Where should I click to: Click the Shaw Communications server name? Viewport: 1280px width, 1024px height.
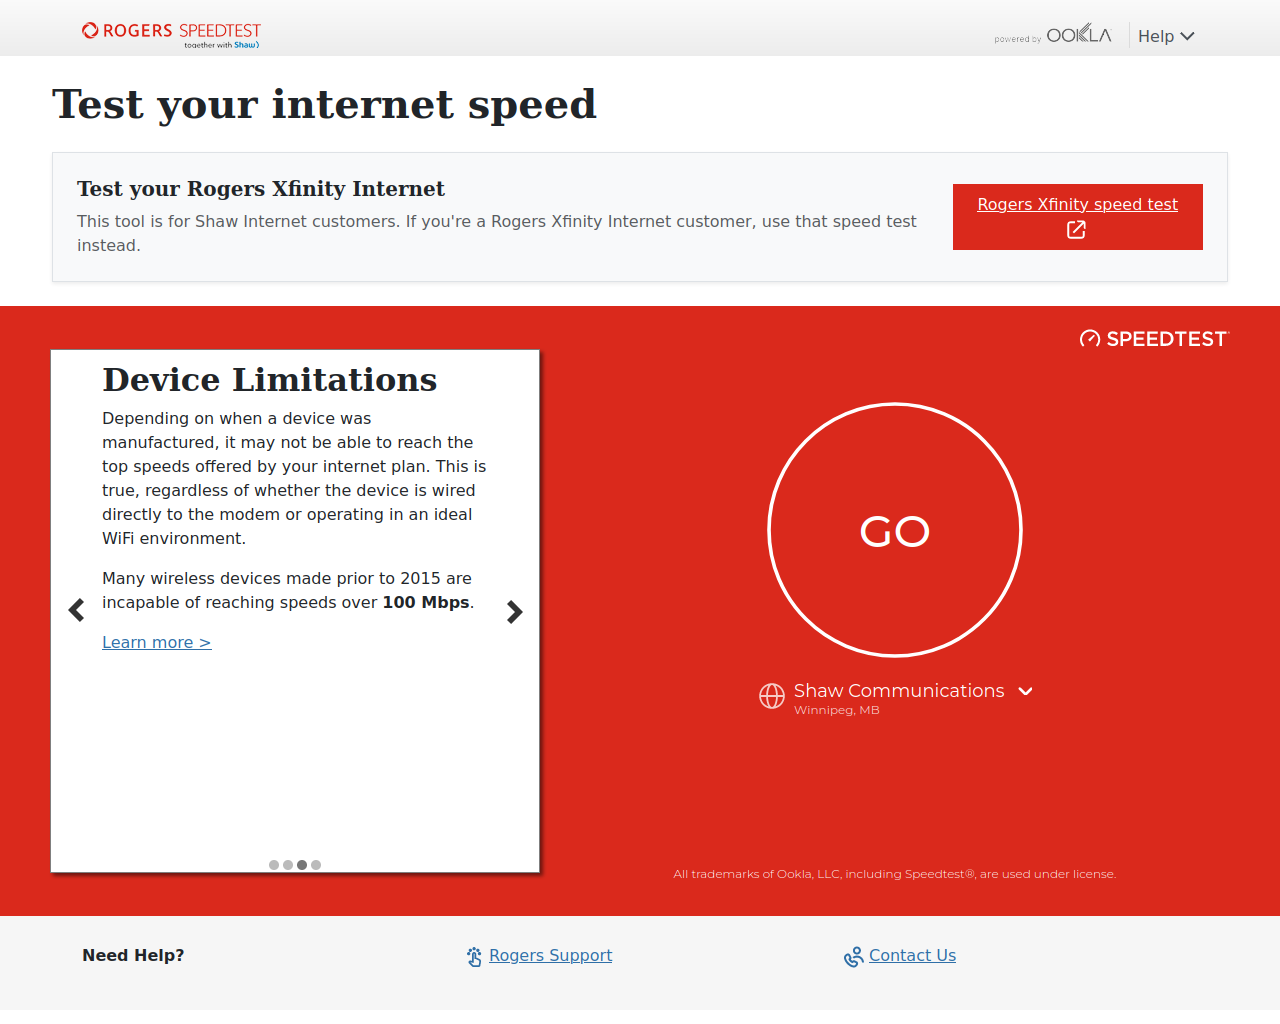coord(899,690)
